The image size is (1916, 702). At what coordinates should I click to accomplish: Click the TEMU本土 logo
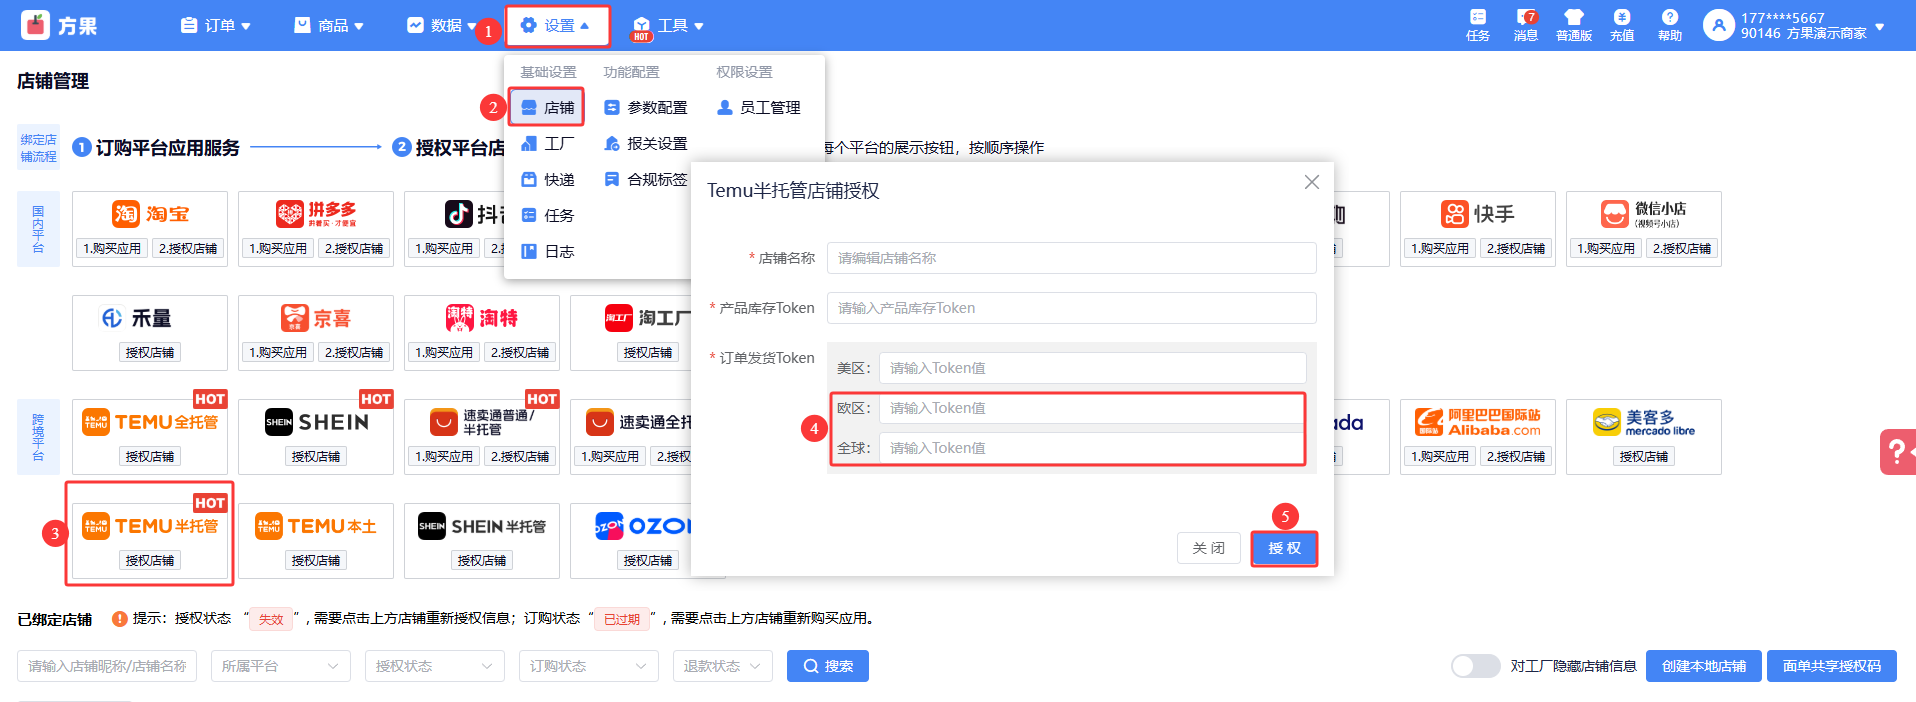click(x=316, y=526)
